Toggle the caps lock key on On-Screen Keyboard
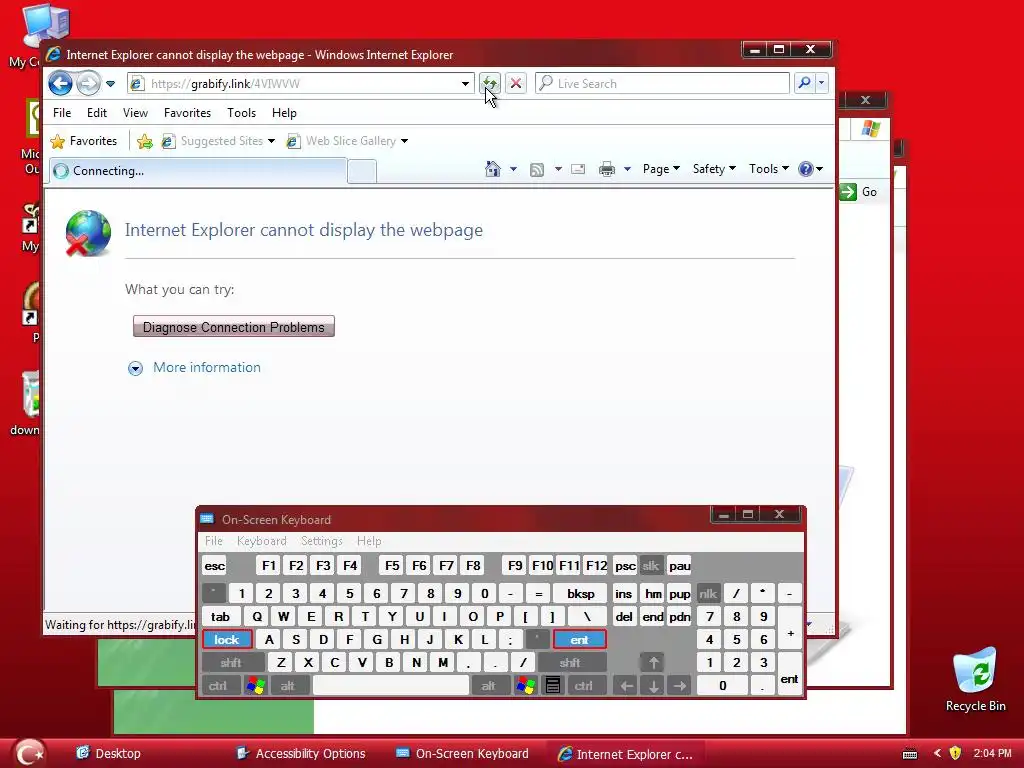The height and width of the screenshot is (768, 1024). click(x=227, y=639)
